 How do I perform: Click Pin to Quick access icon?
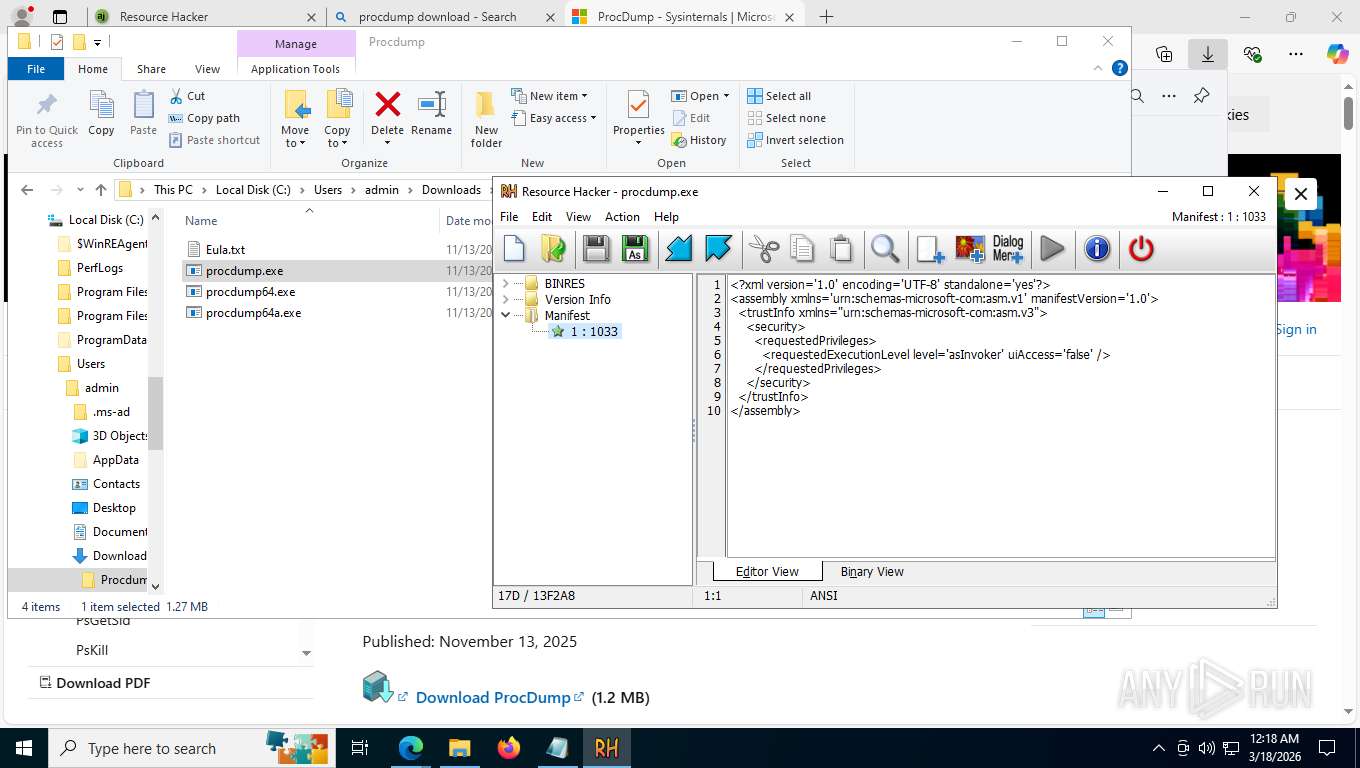(x=47, y=104)
